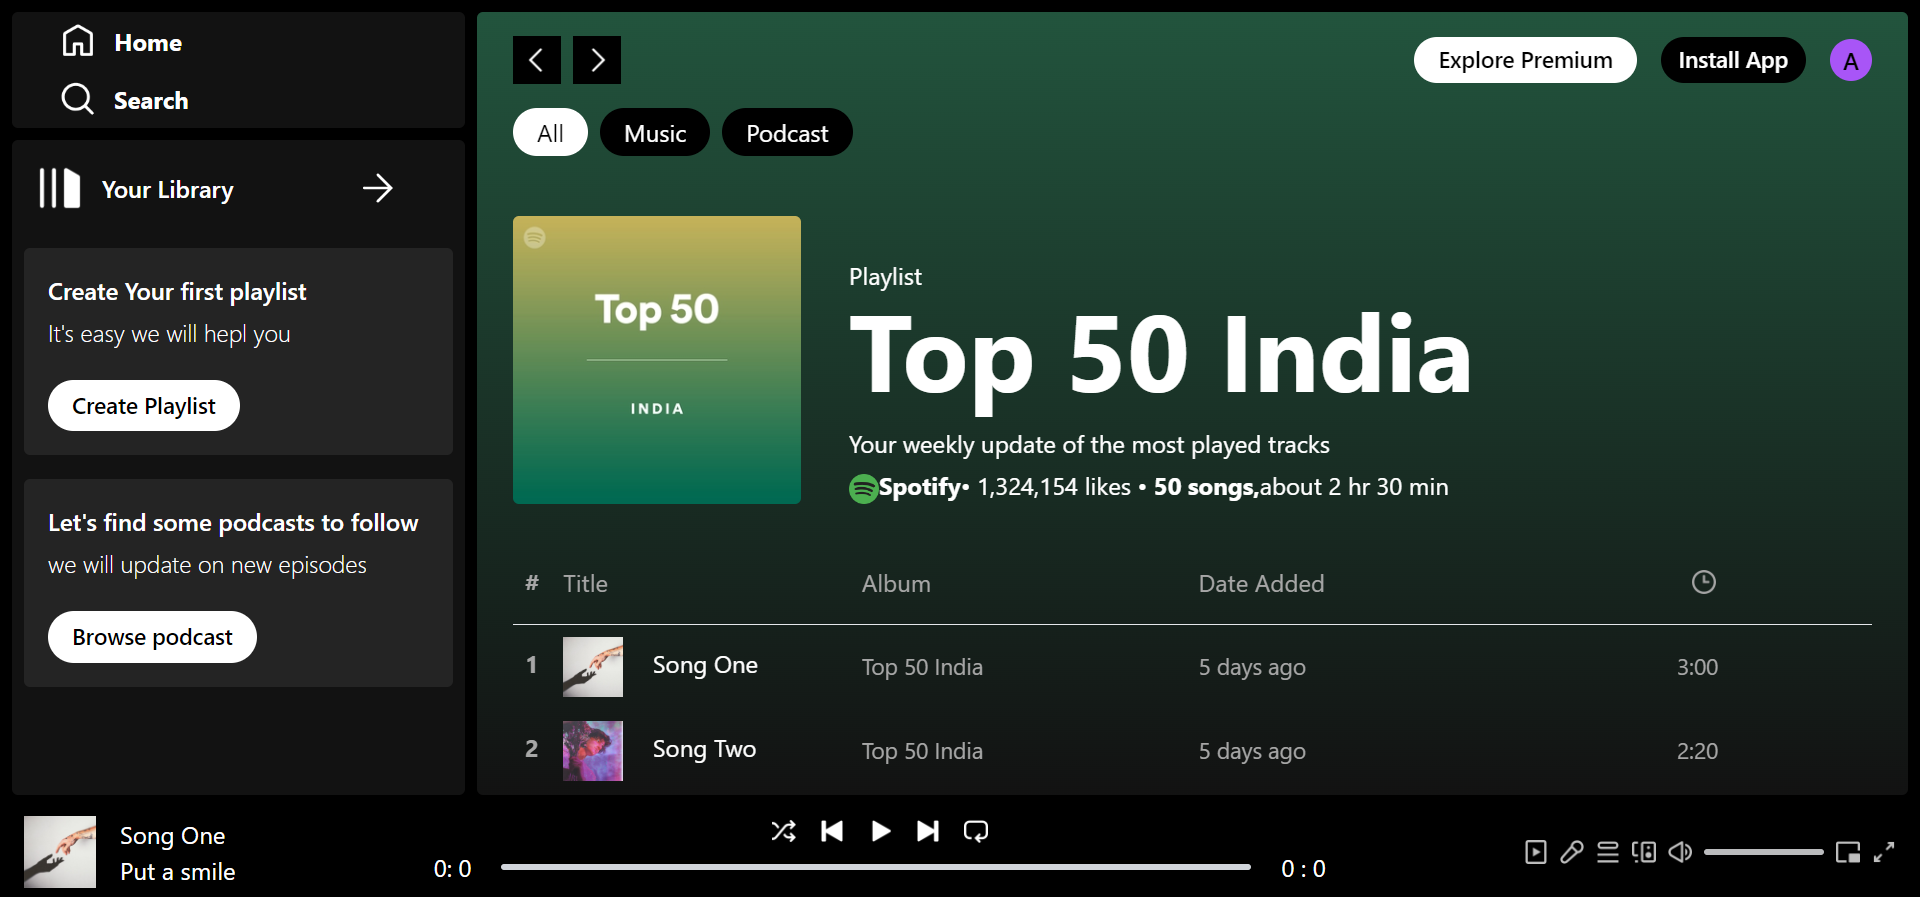This screenshot has height=897, width=1920.
Task: Click the Create Playlist button
Action: point(144,406)
